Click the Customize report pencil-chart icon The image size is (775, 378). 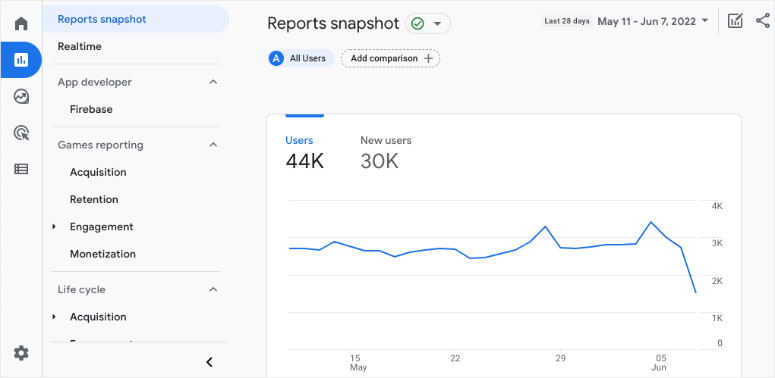(735, 21)
